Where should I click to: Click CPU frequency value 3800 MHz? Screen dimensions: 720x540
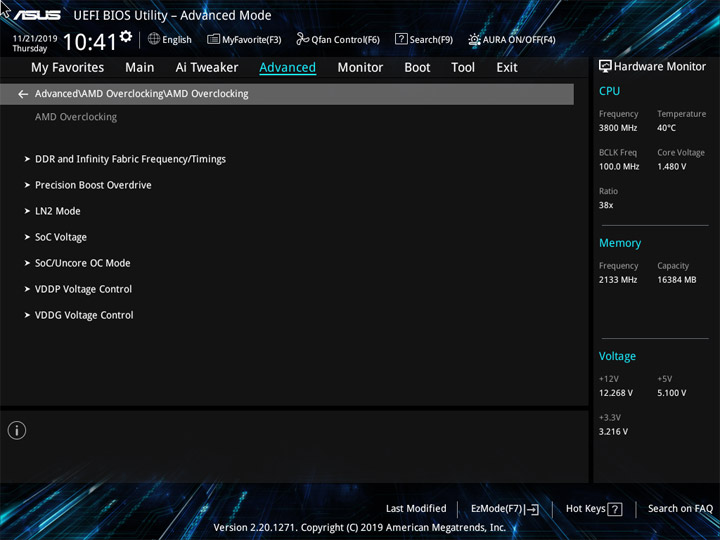click(618, 128)
